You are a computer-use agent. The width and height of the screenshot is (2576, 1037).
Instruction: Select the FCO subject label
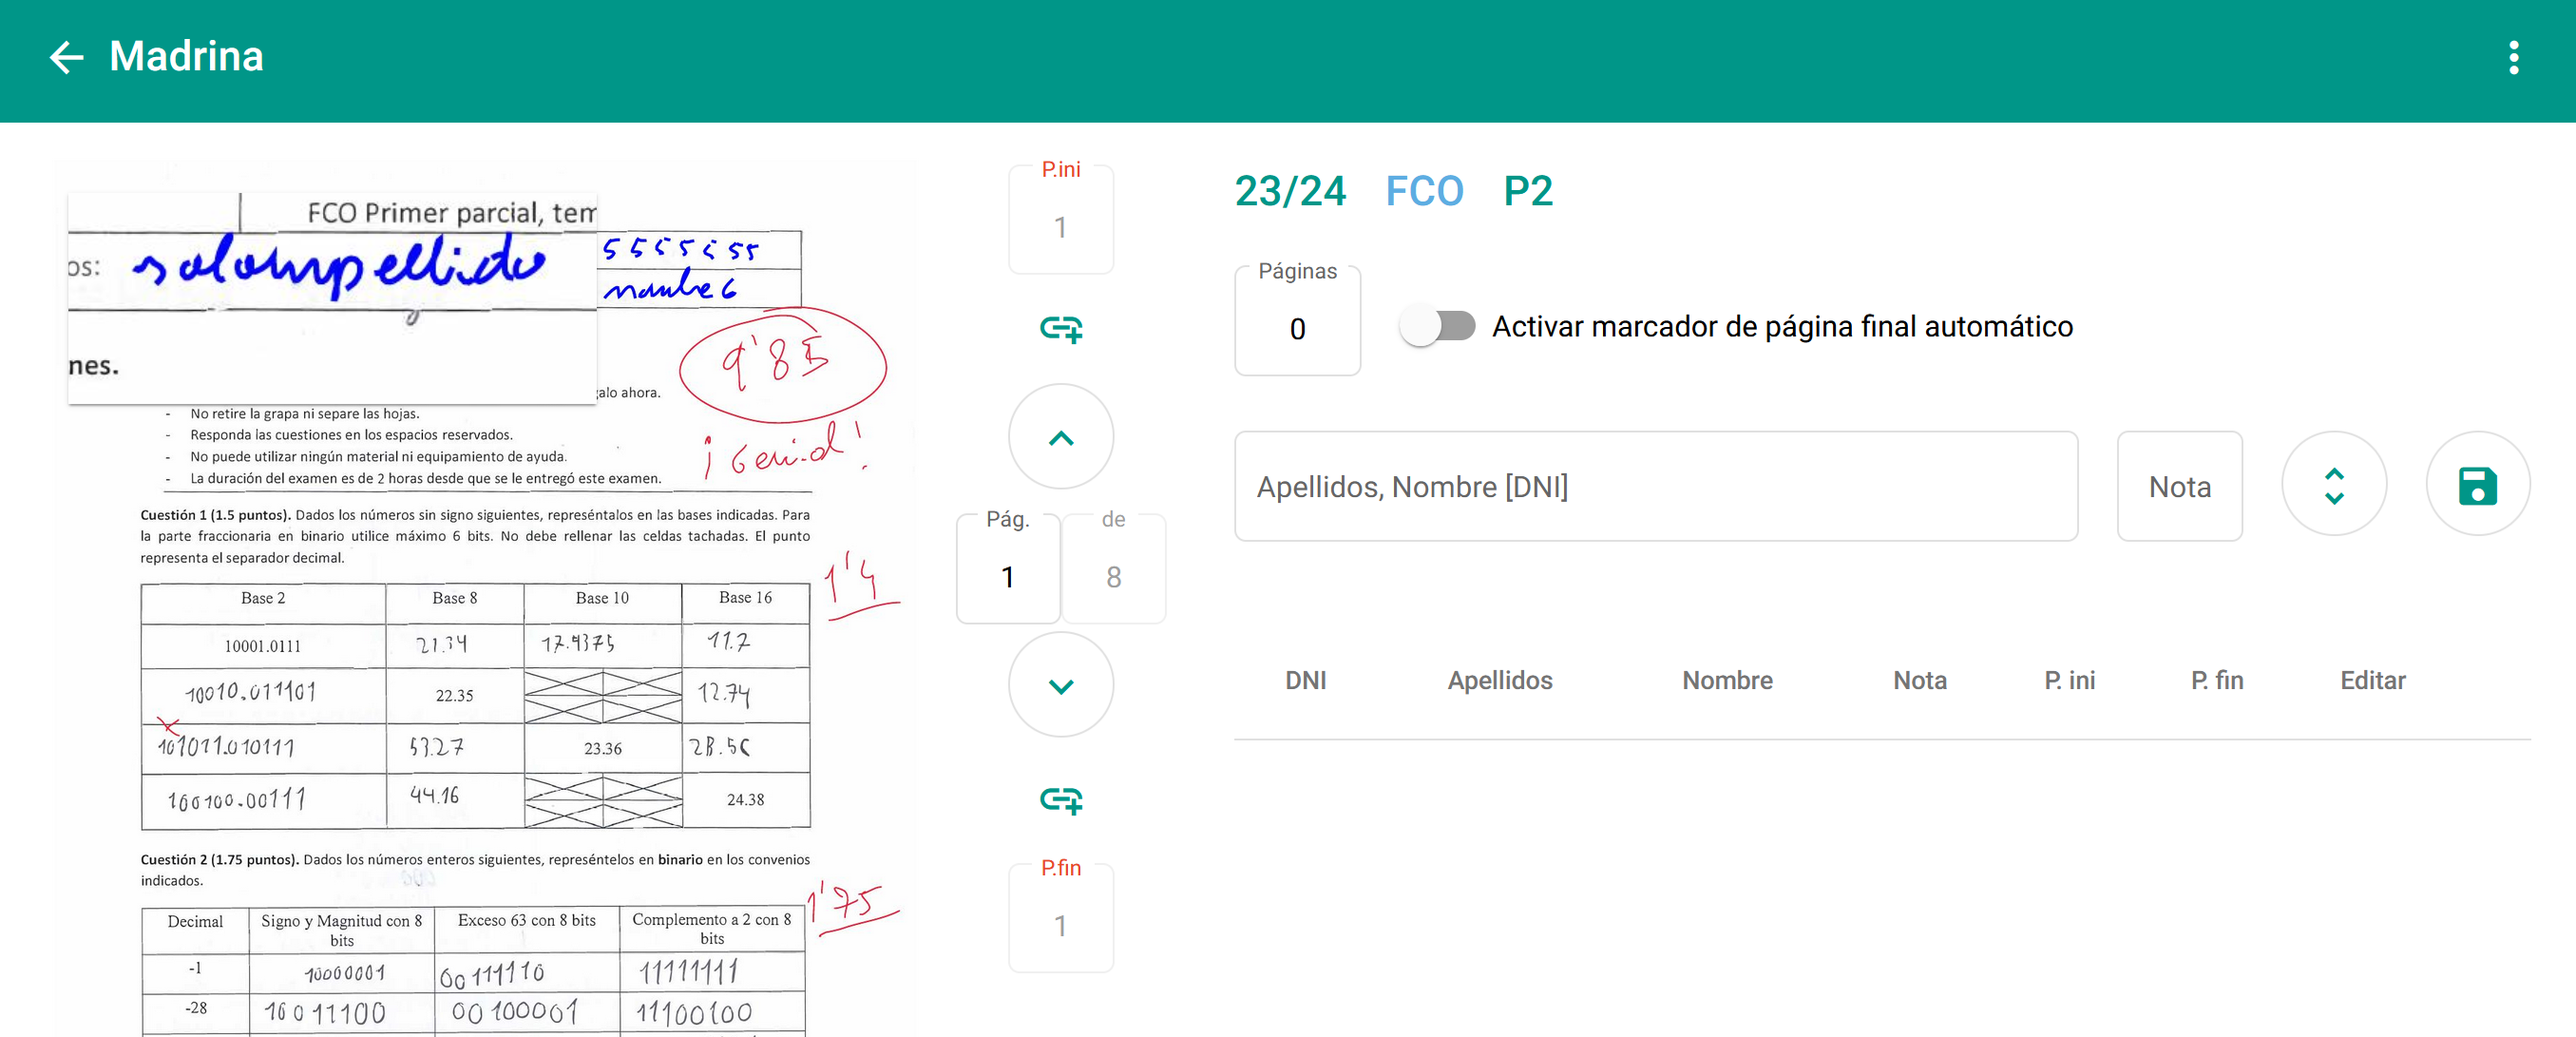[1424, 191]
